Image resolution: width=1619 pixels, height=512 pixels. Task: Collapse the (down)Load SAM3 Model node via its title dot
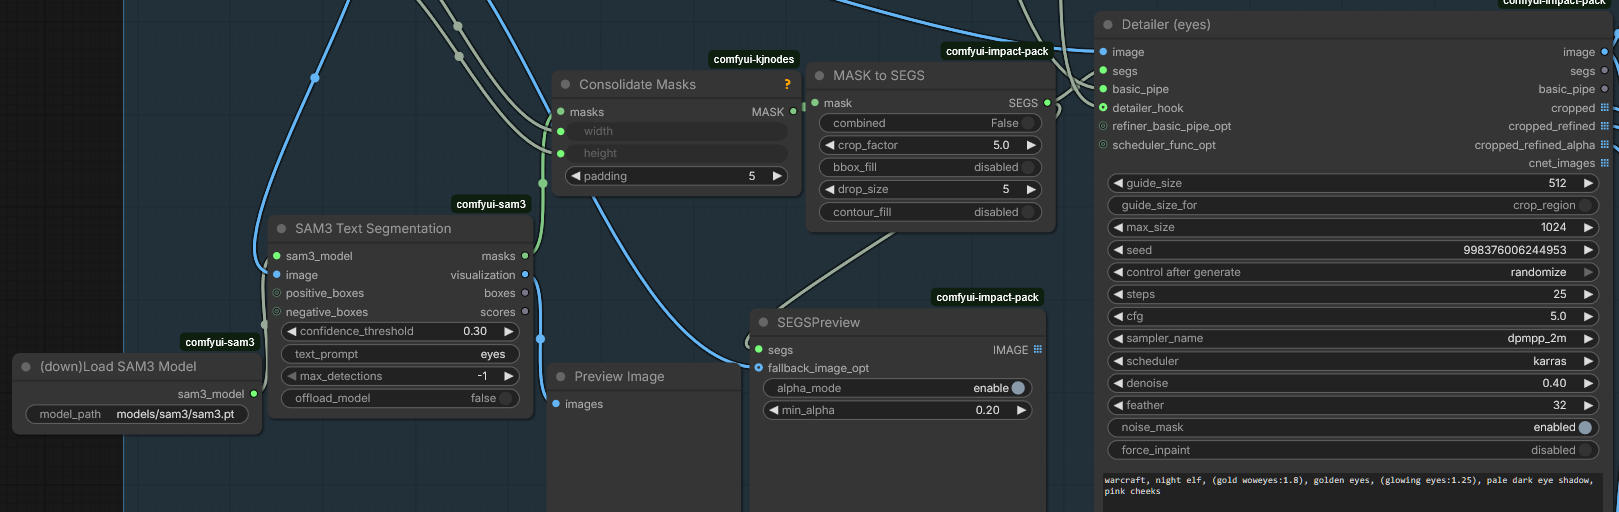click(x=27, y=367)
